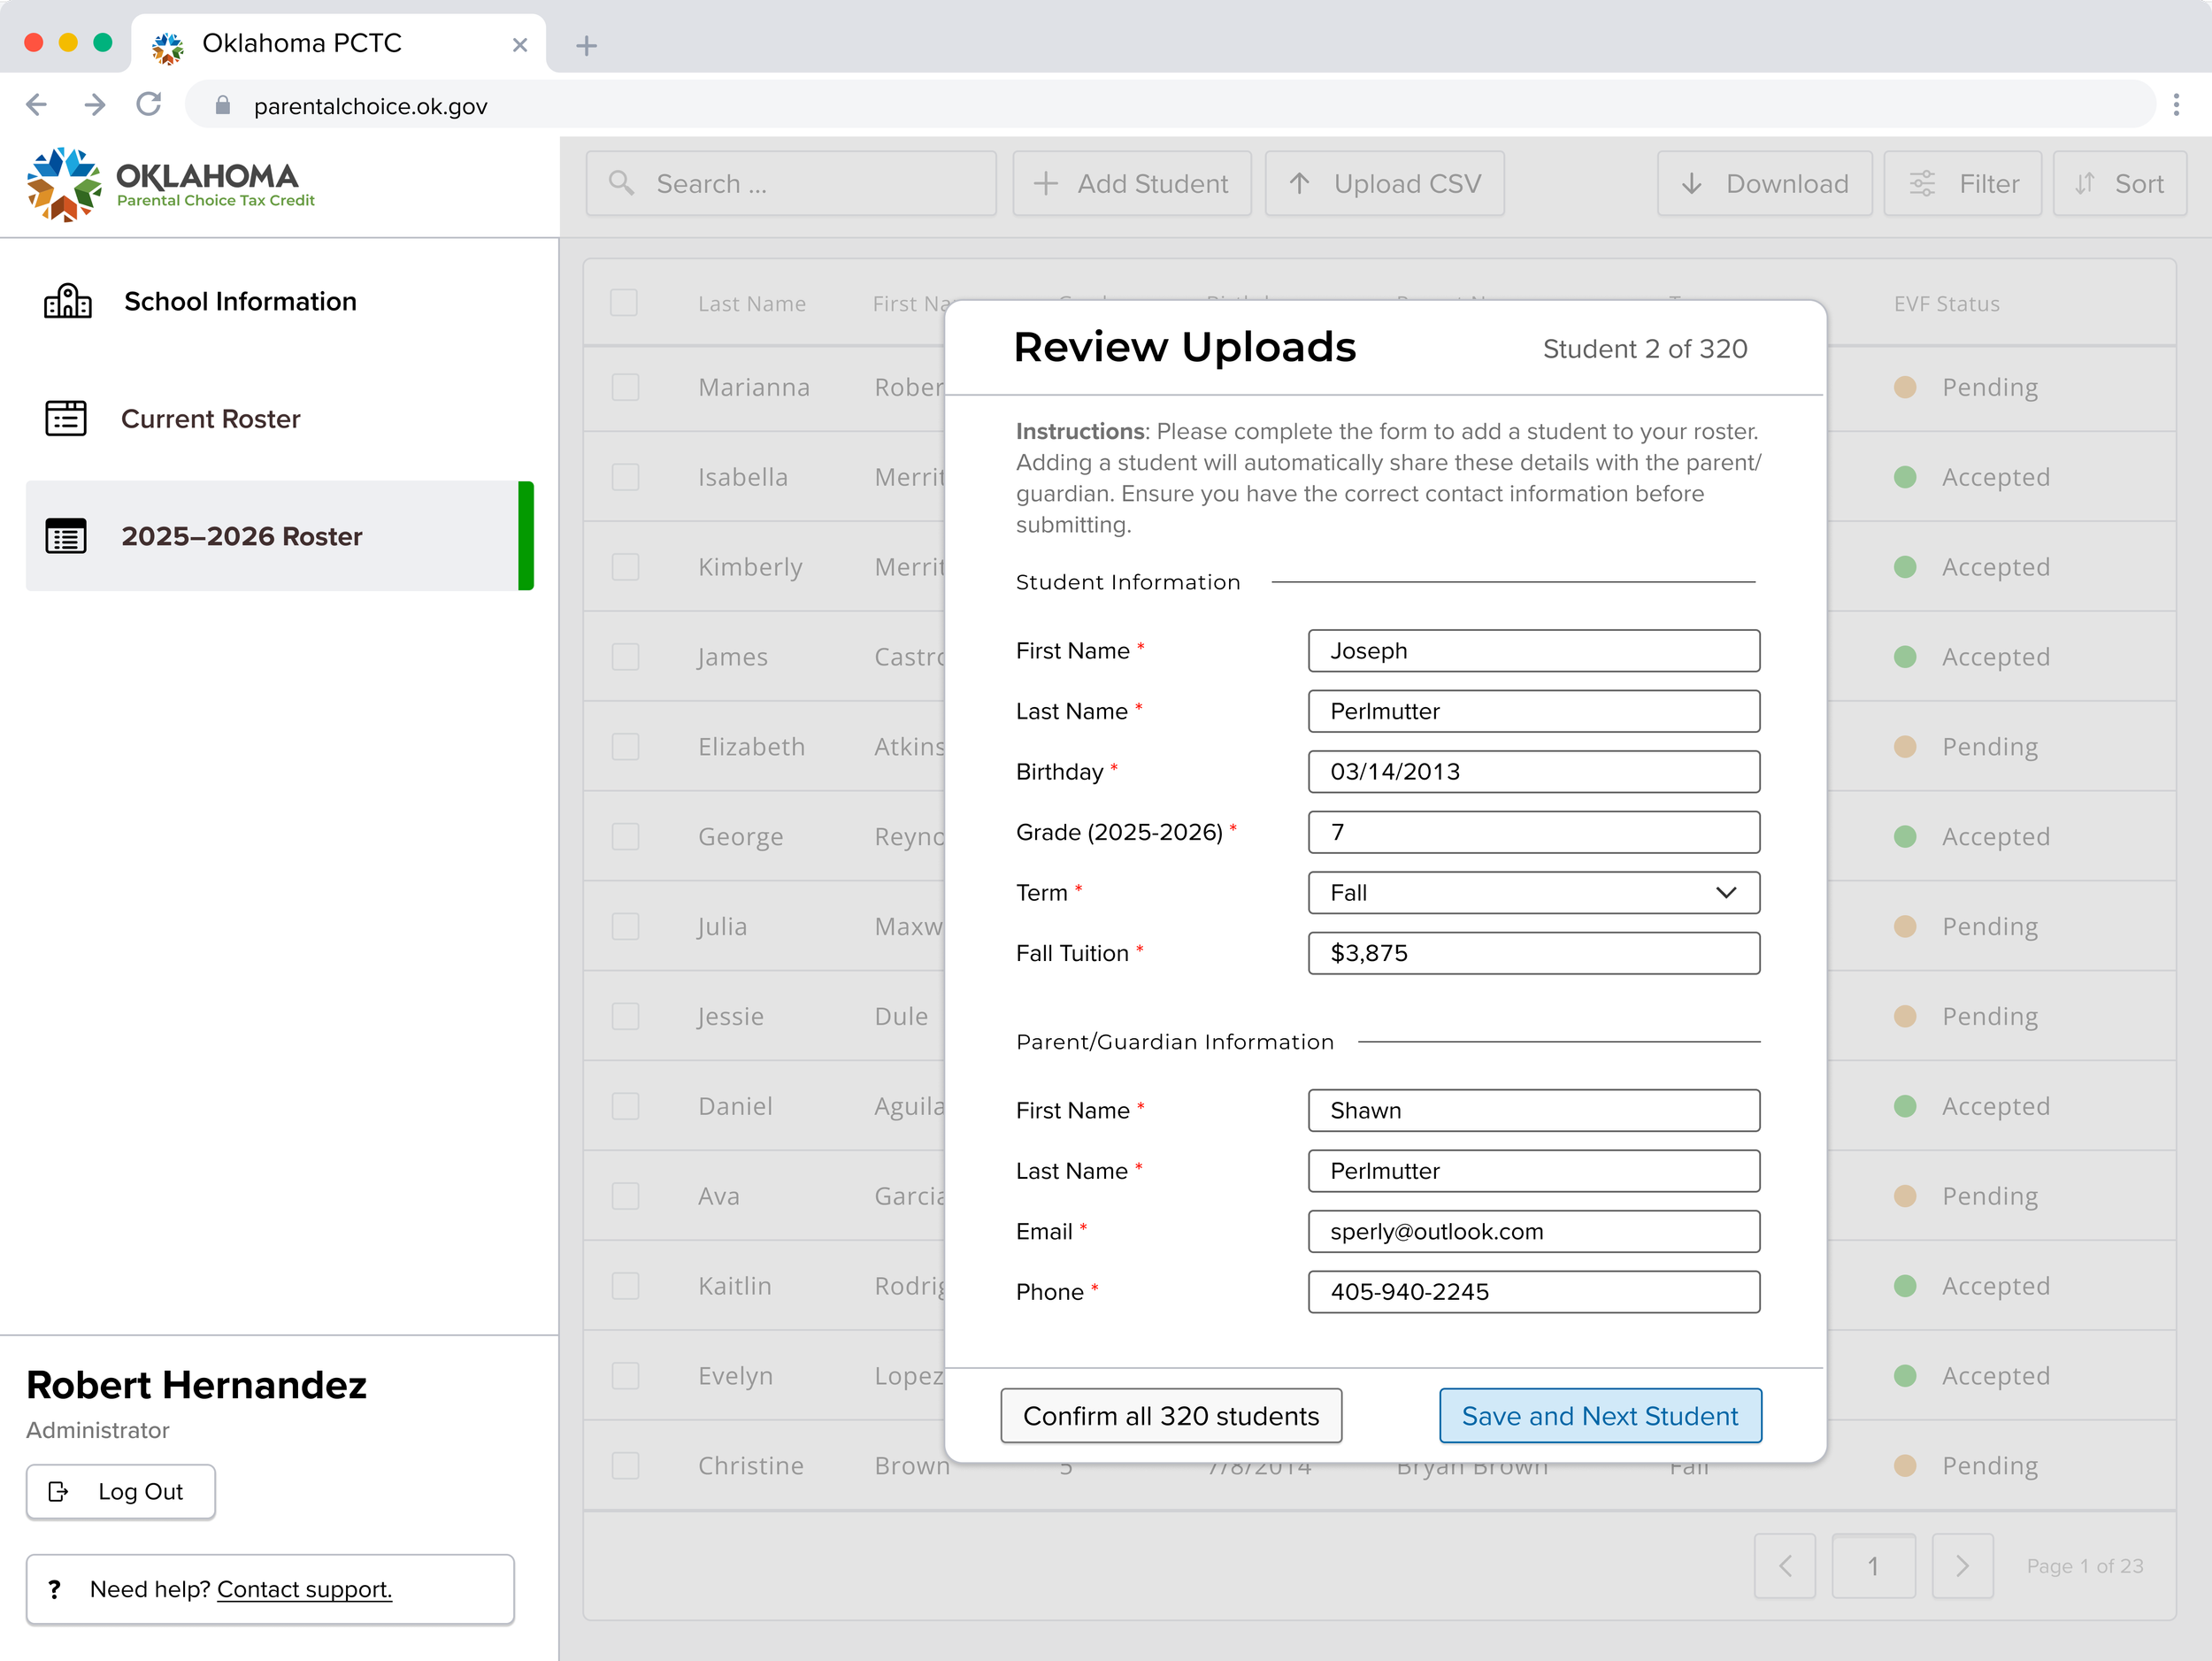Toggle the select-all header checkbox
Viewport: 2212px width, 1661px height.
pyautogui.click(x=624, y=303)
